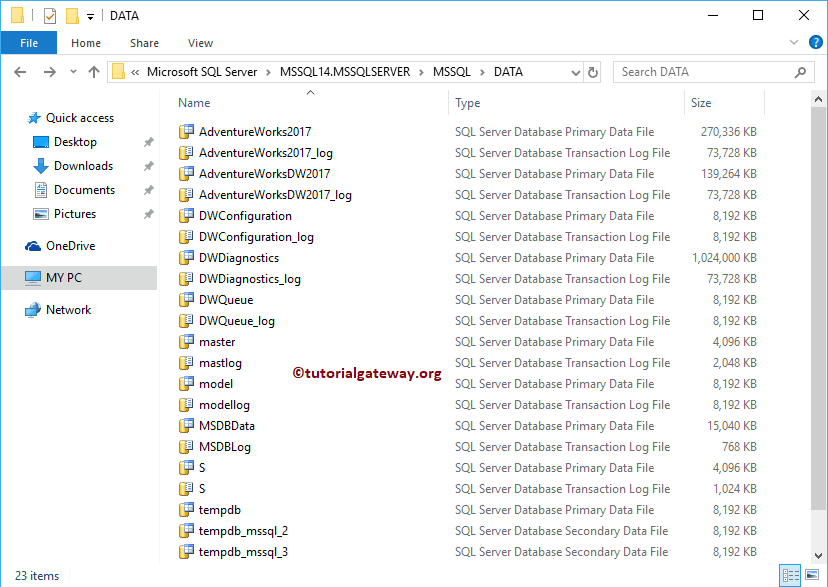Viewport: 828px width, 587px height.
Task: Navigate back using the back arrow
Action: [19, 71]
